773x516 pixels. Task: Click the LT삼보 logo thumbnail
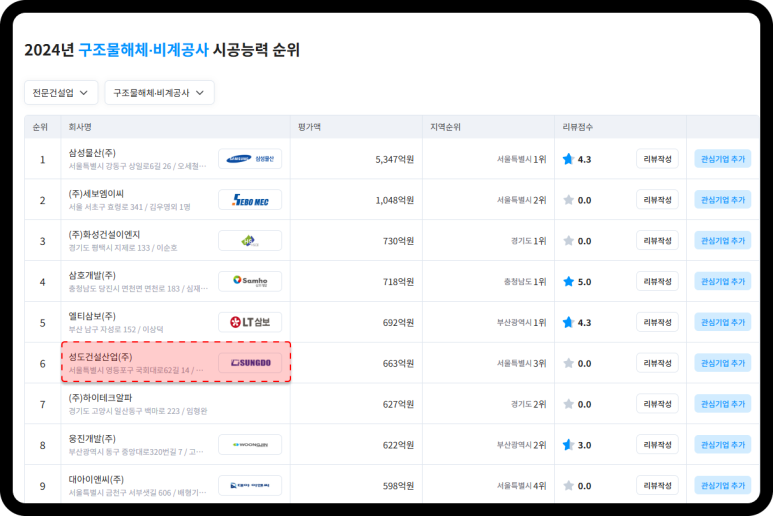pyautogui.click(x=250, y=322)
